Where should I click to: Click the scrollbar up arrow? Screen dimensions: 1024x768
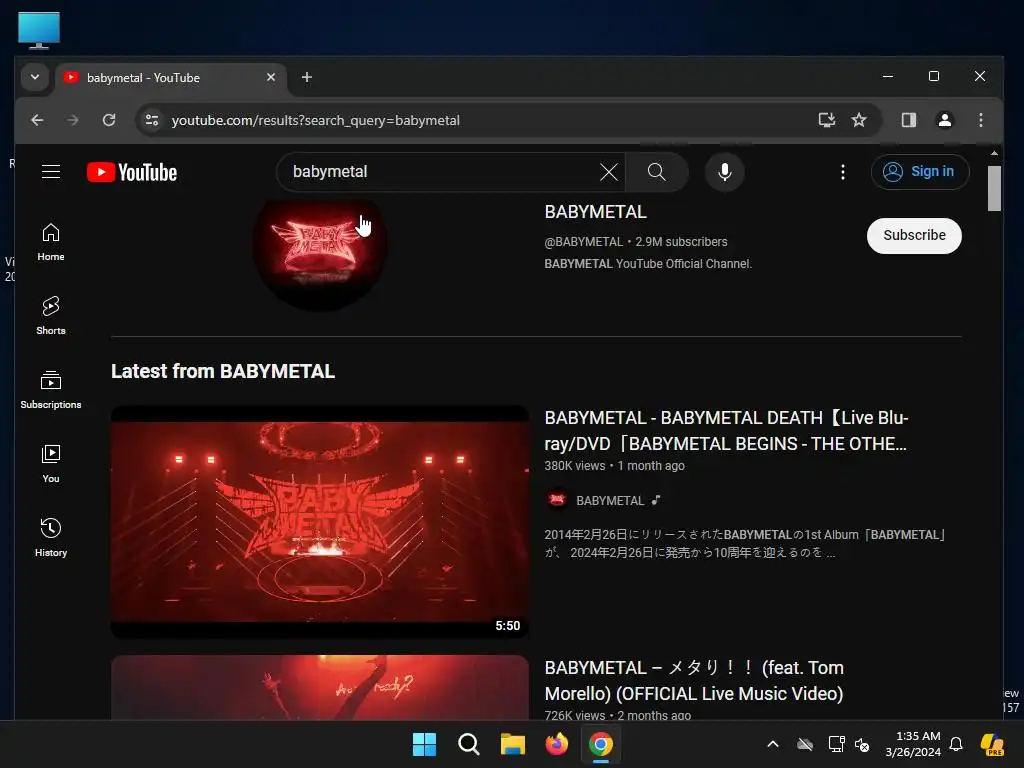tap(994, 153)
